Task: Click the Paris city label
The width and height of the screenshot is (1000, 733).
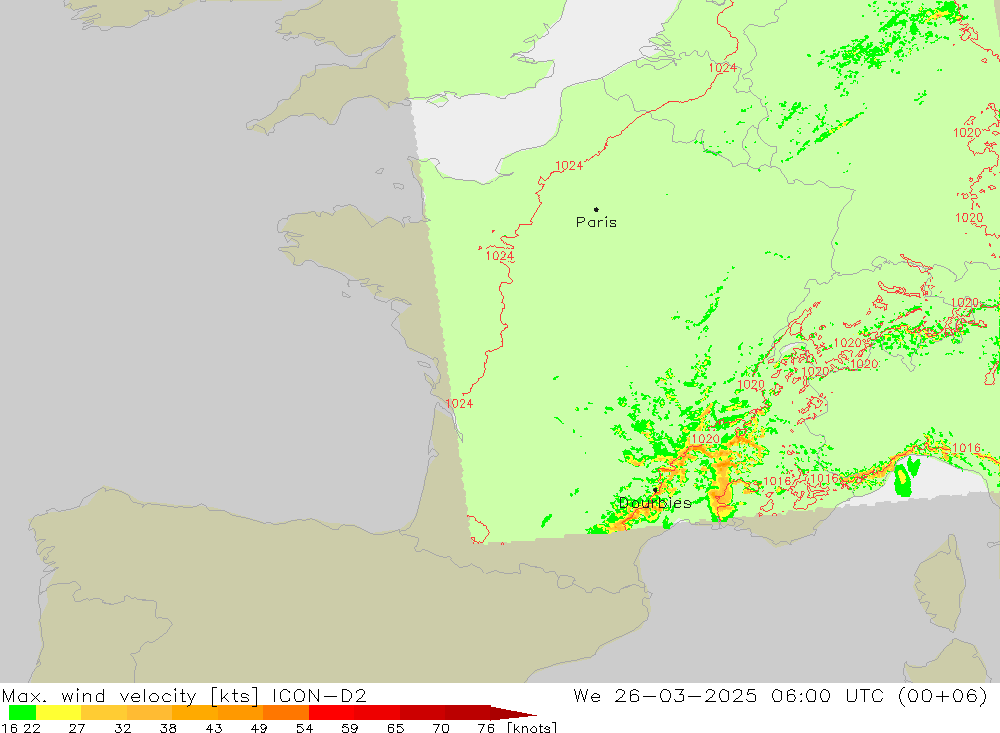Action: click(596, 222)
